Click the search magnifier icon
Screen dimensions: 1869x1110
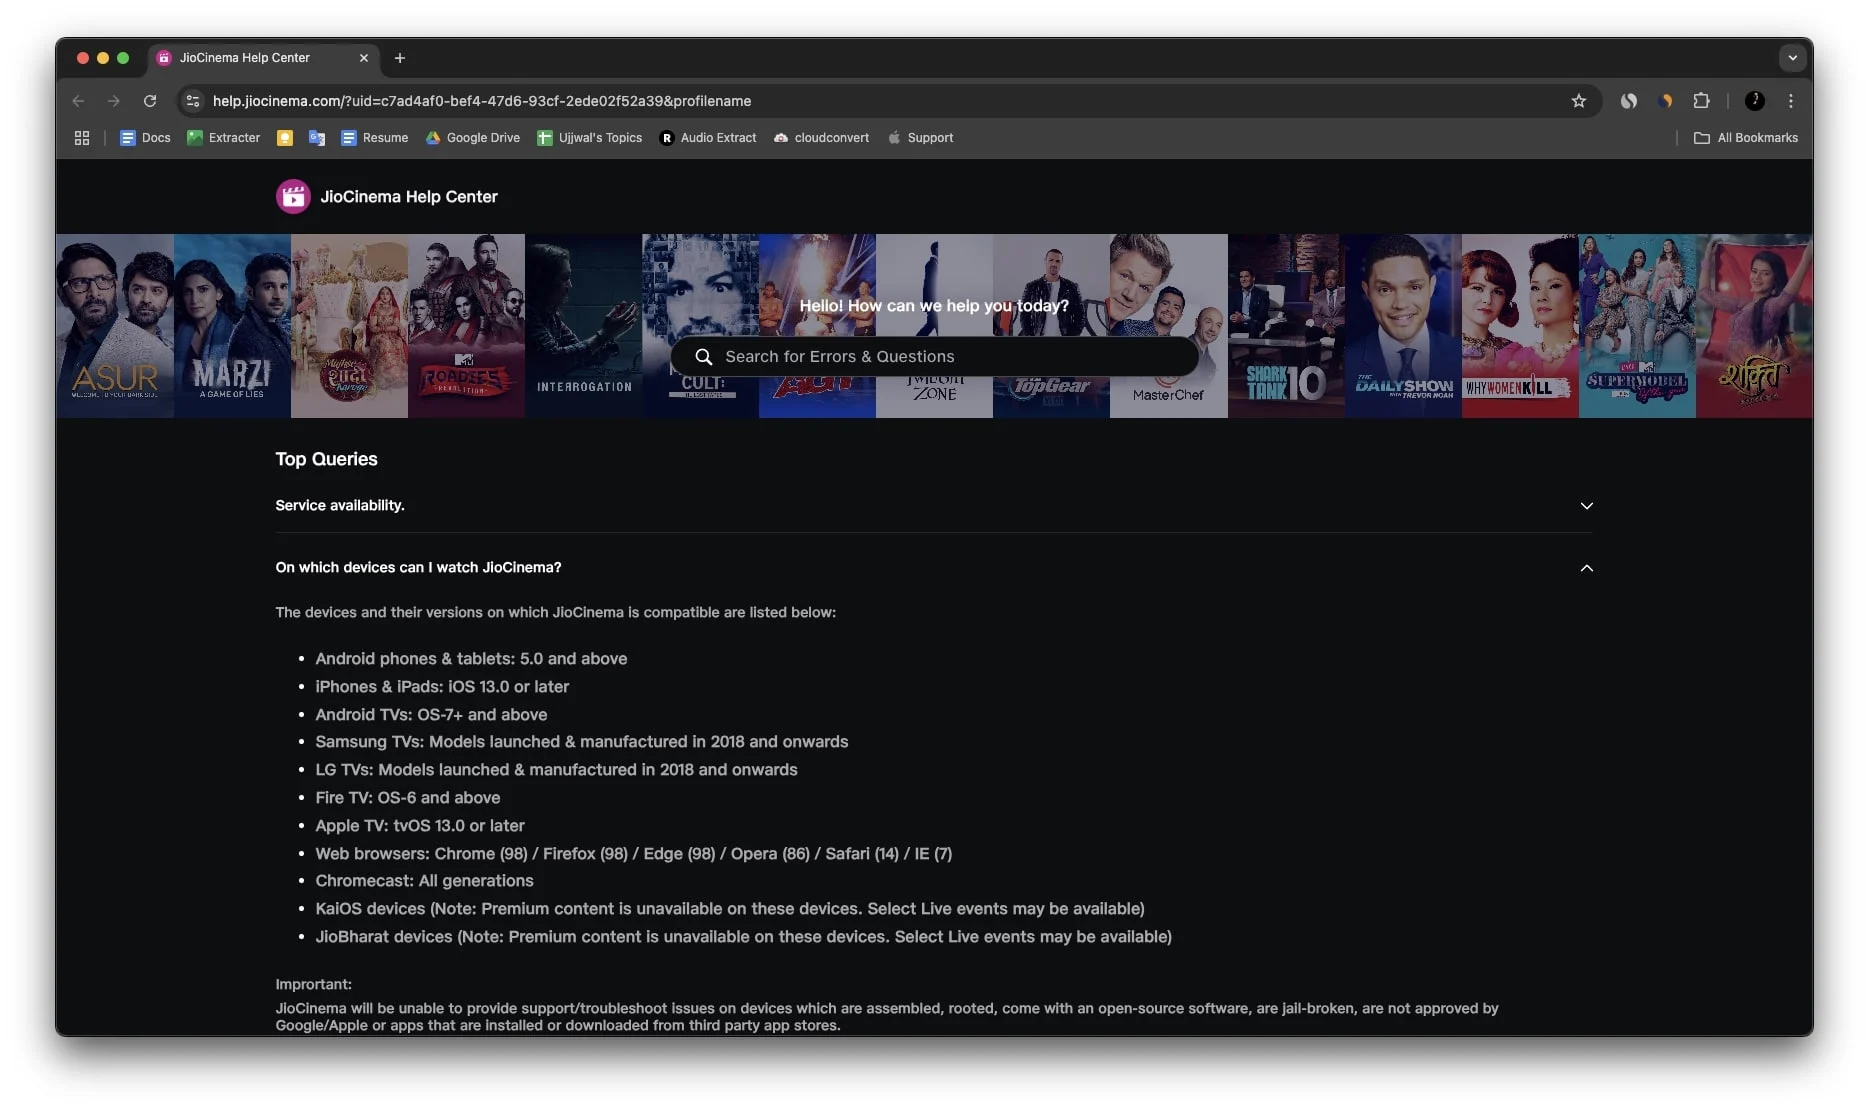pyautogui.click(x=704, y=357)
